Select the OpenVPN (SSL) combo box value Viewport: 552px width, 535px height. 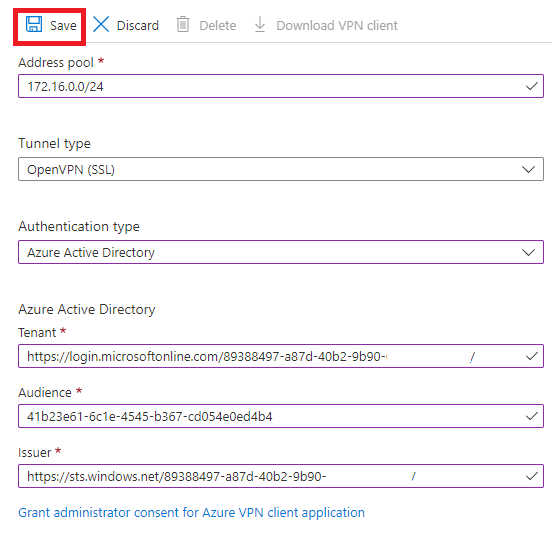click(x=281, y=169)
